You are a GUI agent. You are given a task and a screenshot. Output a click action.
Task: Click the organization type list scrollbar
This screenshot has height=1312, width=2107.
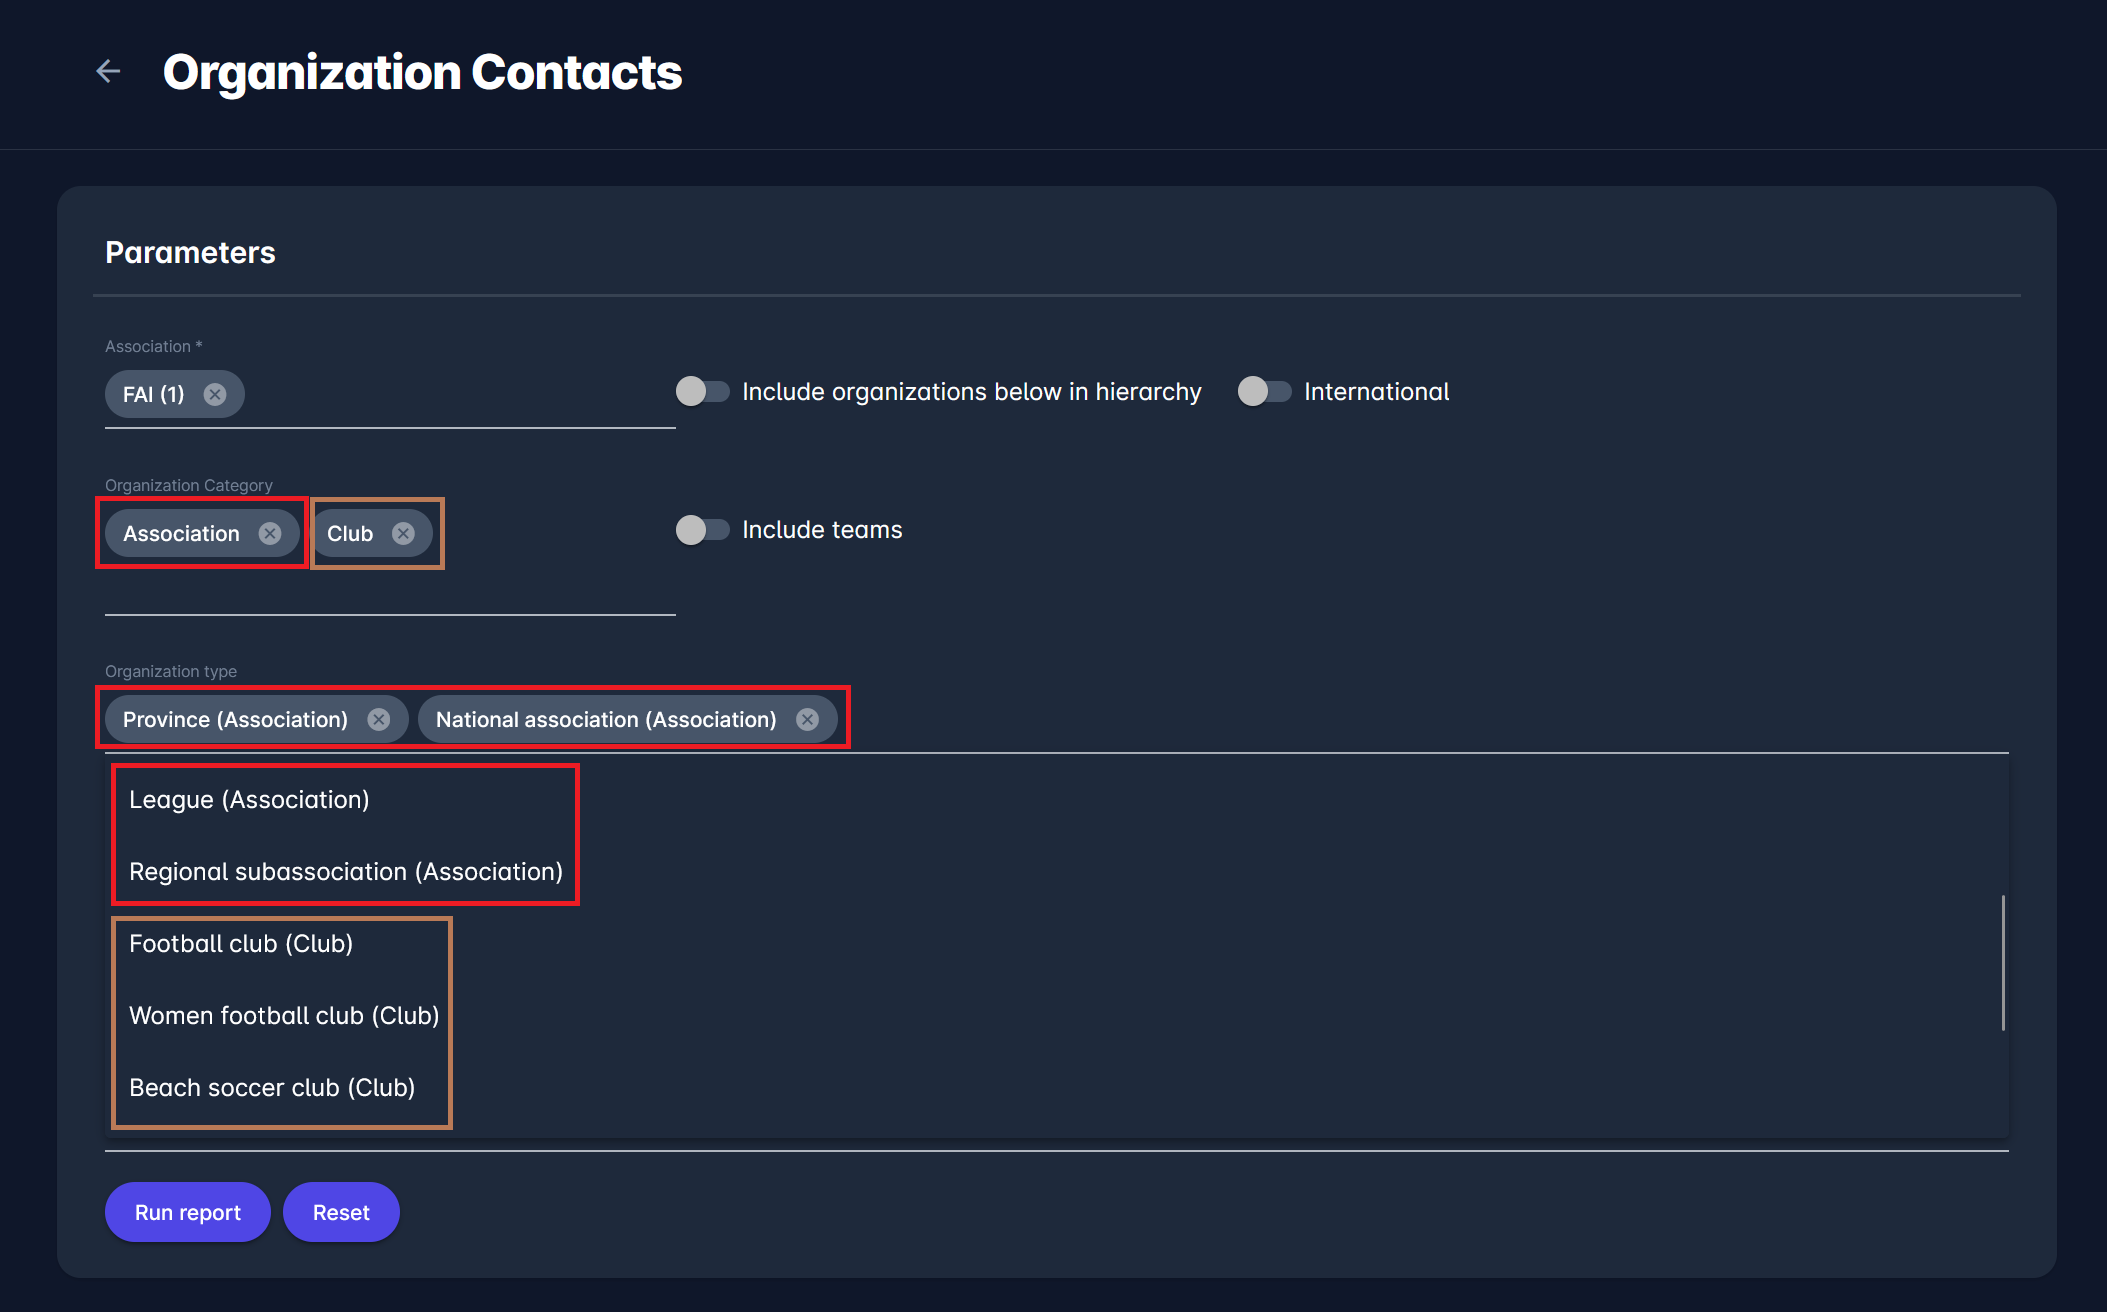coord(2003,962)
